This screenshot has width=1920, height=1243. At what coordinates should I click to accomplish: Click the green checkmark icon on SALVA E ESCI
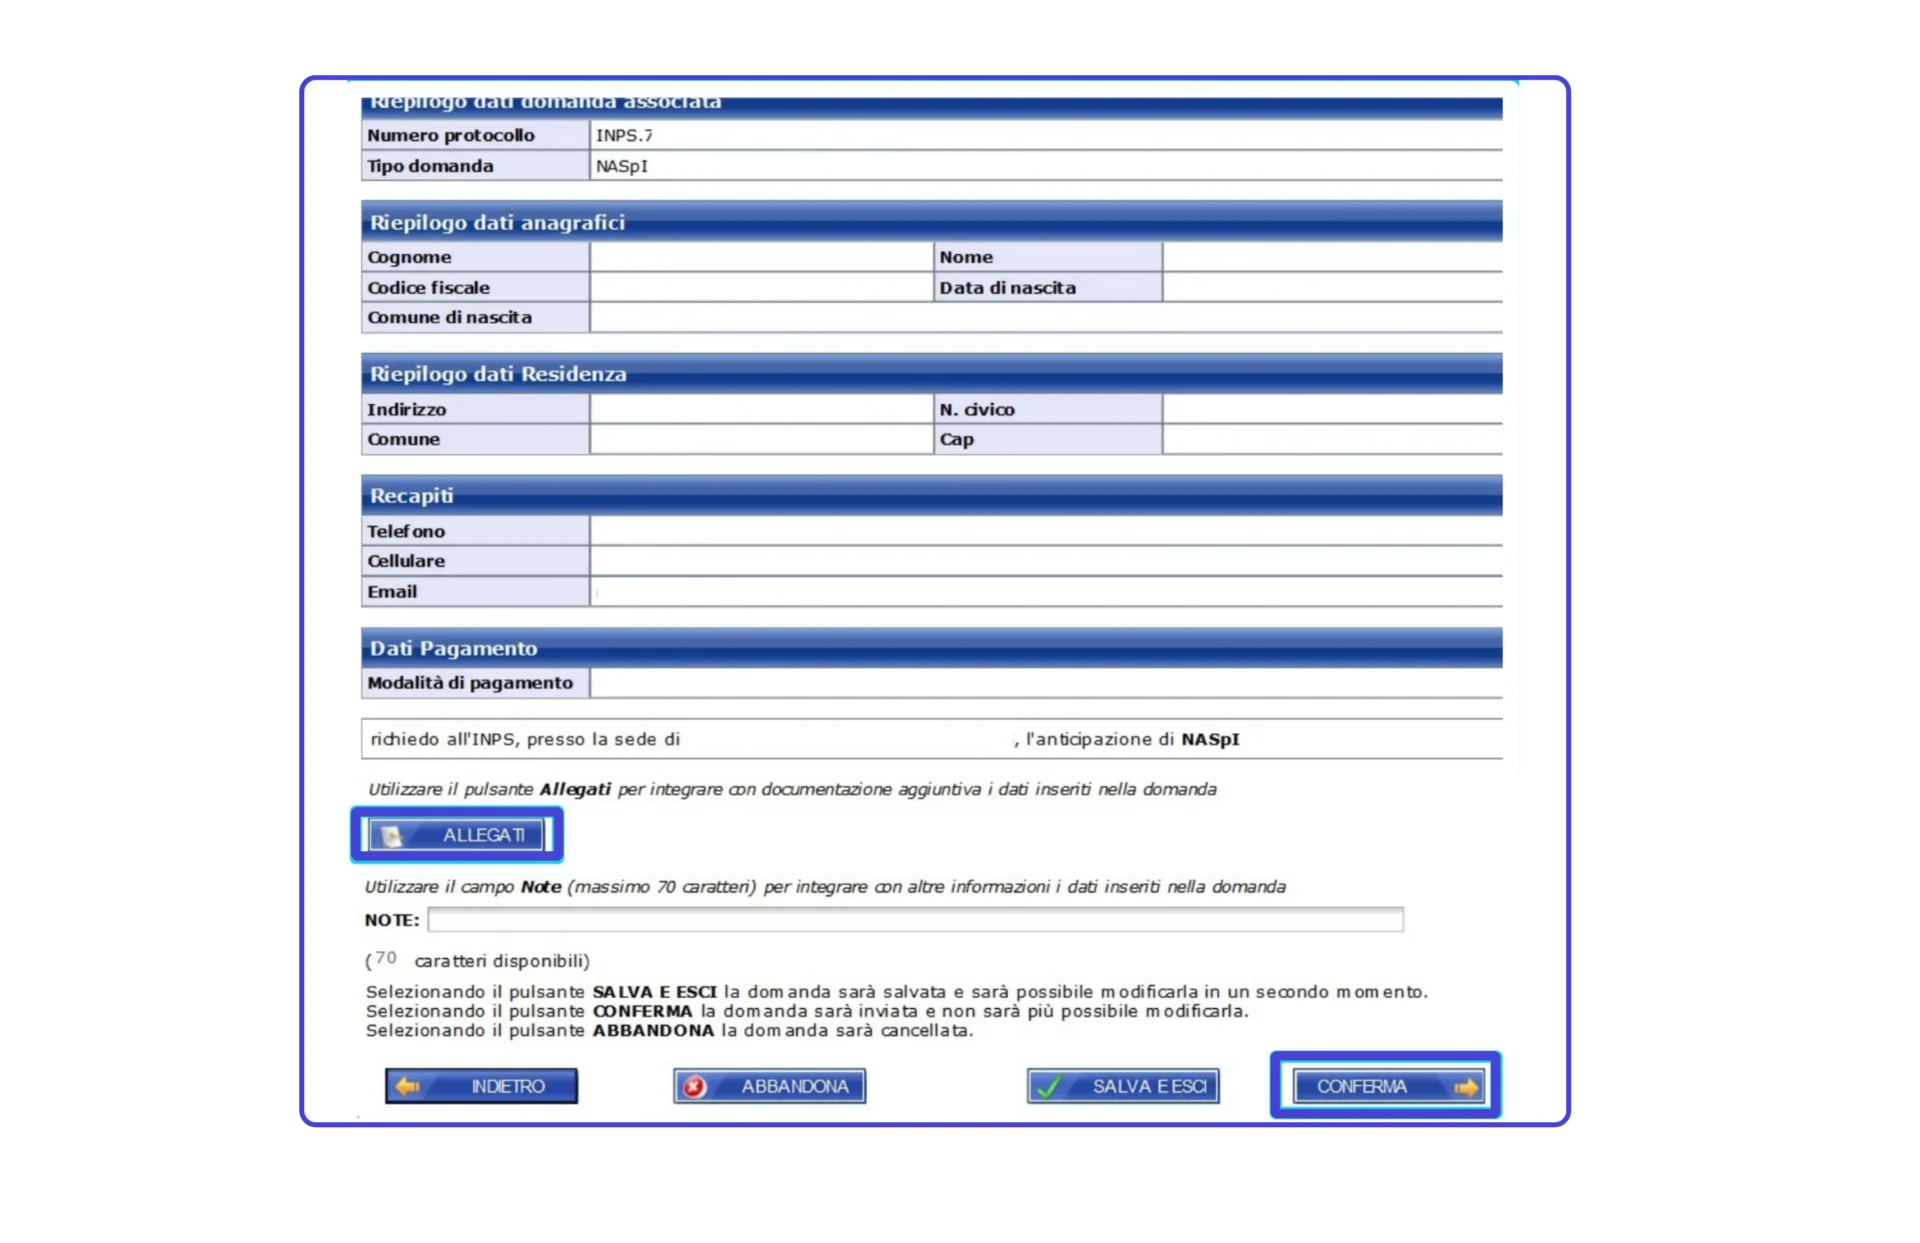1049,1087
